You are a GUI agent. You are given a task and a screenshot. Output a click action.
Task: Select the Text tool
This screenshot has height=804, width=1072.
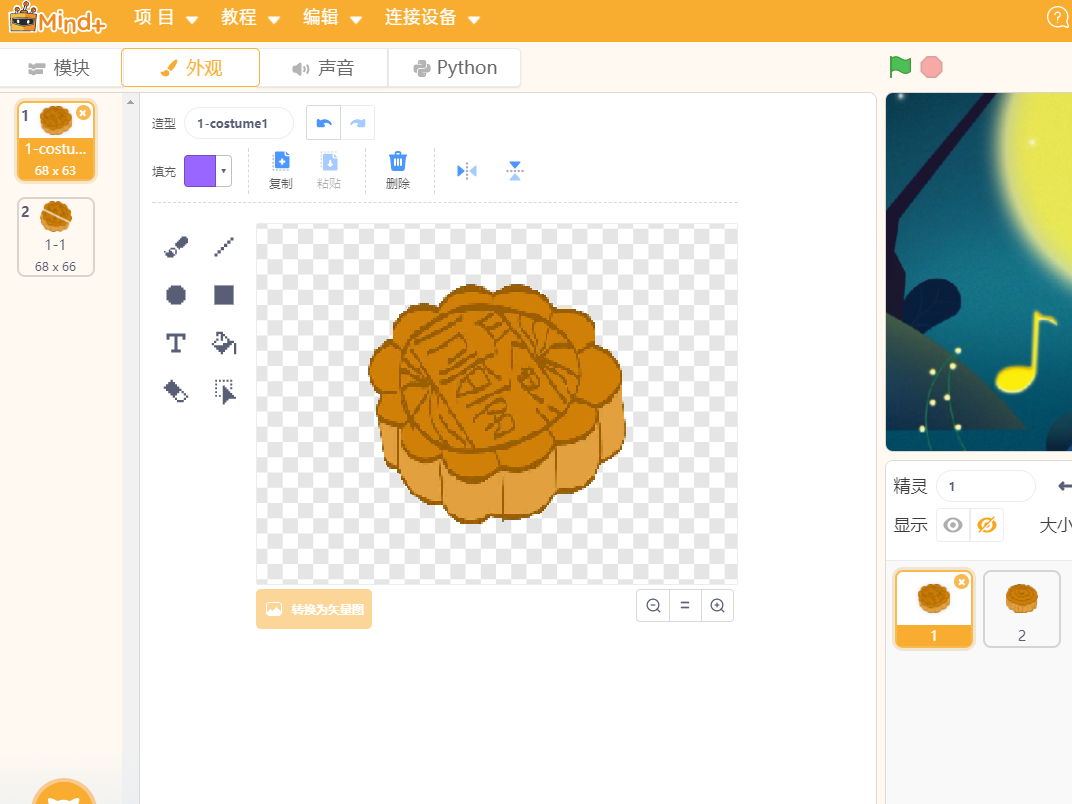tap(176, 343)
